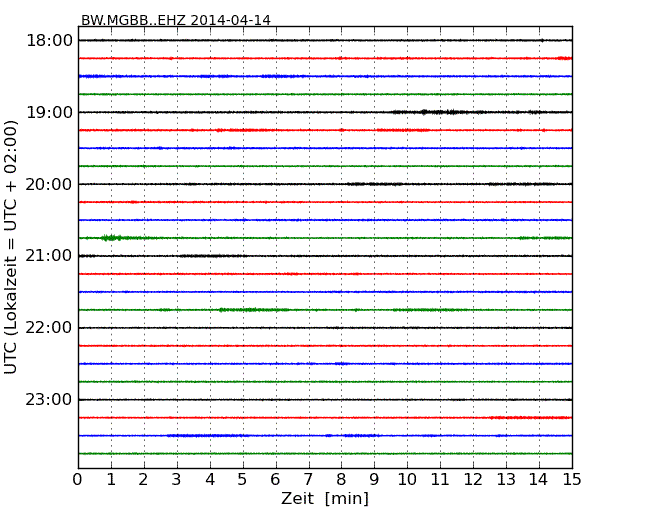Click the x-axis tick label 4
650x520 pixels.
pos(210,480)
